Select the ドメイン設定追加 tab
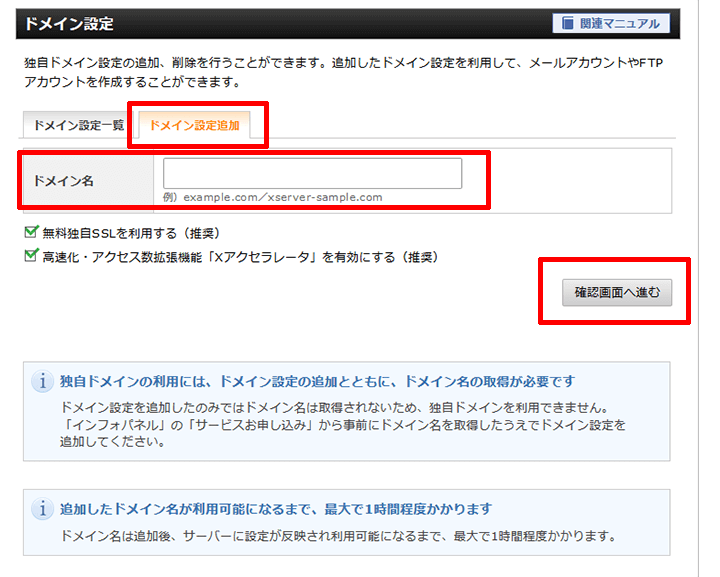This screenshot has width=720, height=577. point(195,125)
